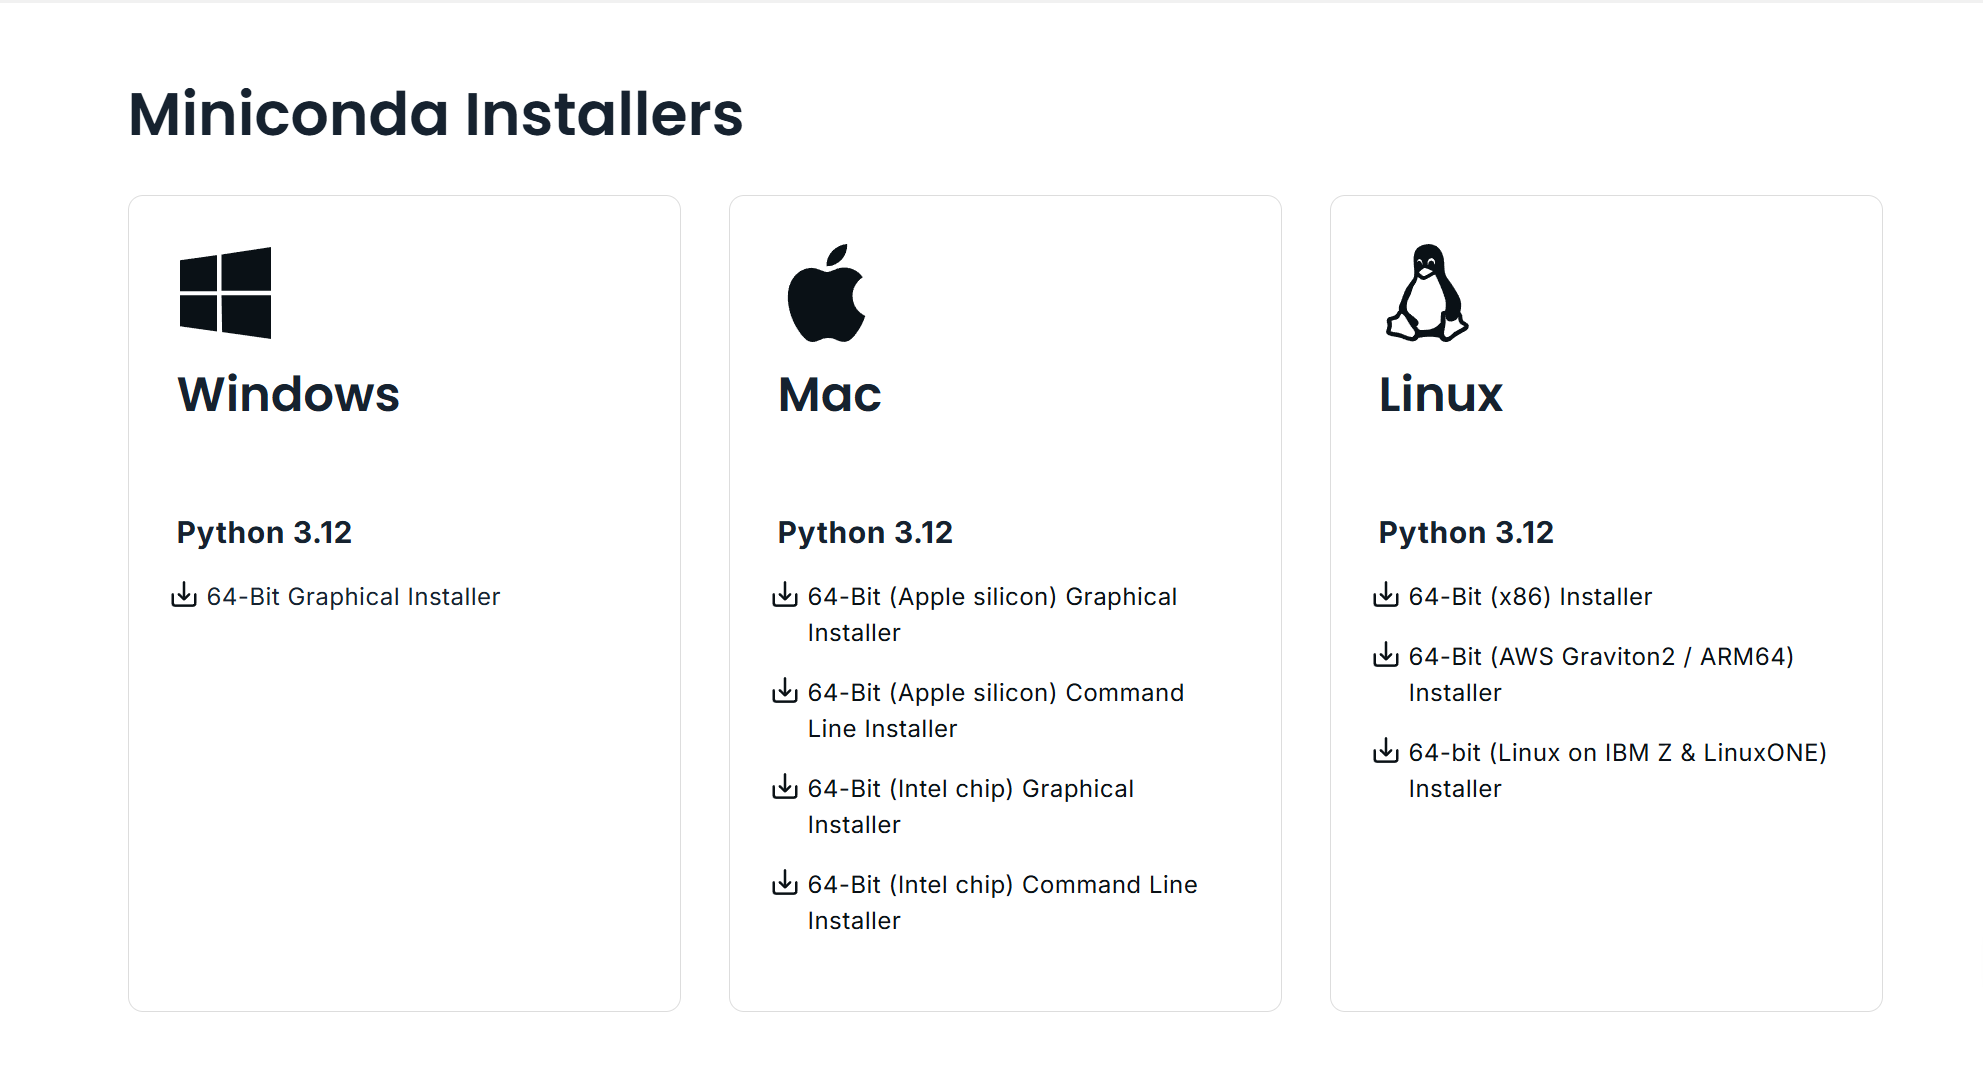The image size is (1983, 1068).
Task: Click download icon for IBM Z LinuxONE Installer
Action: click(1386, 751)
